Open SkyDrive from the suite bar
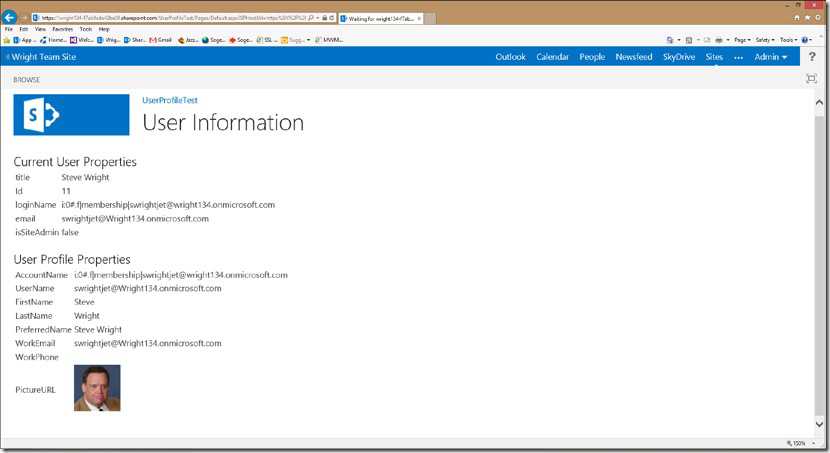Viewport: 830px width, 453px height. click(x=679, y=57)
